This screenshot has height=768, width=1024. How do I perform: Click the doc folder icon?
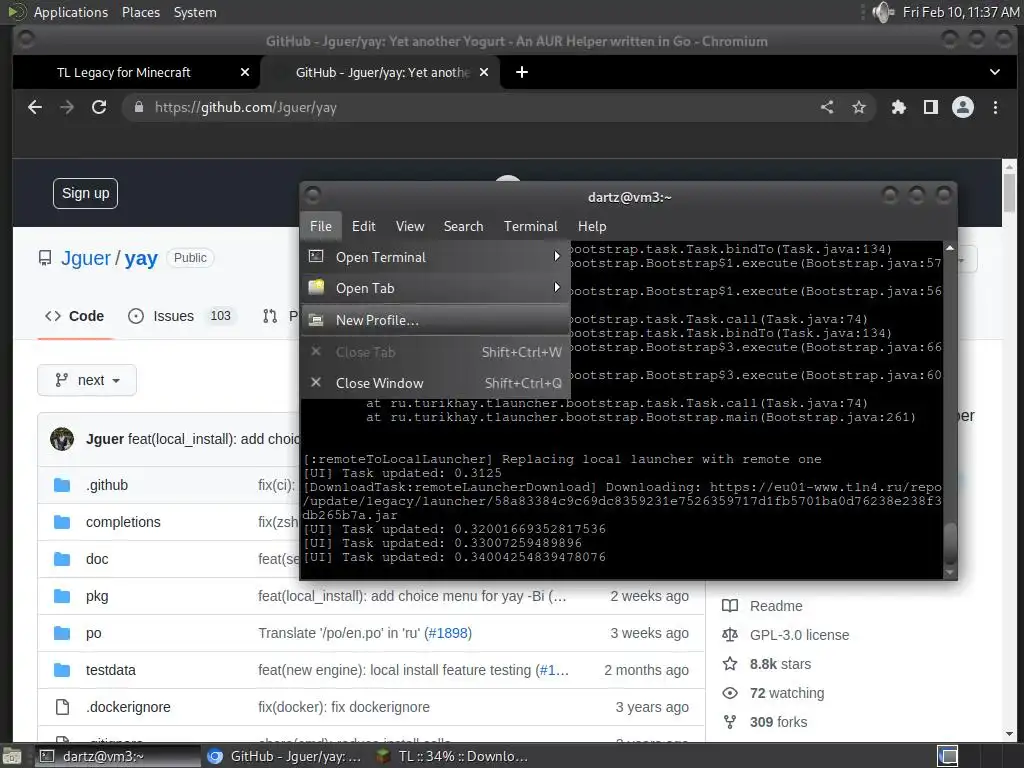point(62,559)
